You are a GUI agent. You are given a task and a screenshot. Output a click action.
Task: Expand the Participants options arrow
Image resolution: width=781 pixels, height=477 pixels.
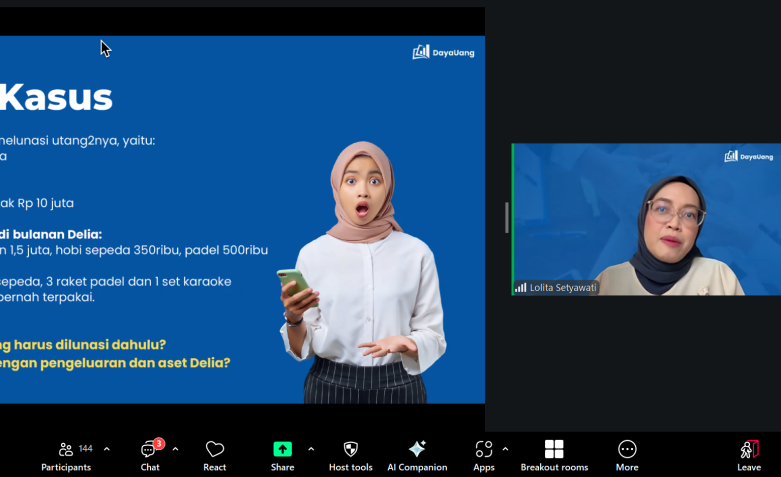tap(107, 449)
